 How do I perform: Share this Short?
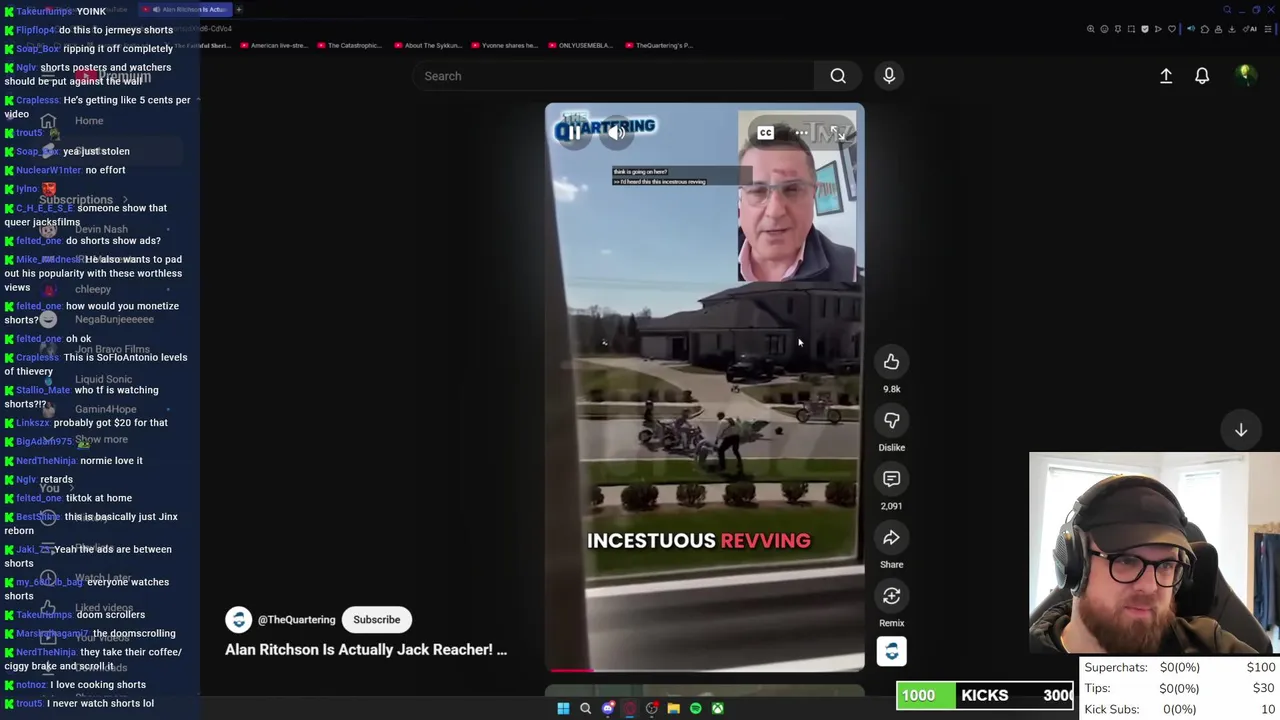coord(891,538)
